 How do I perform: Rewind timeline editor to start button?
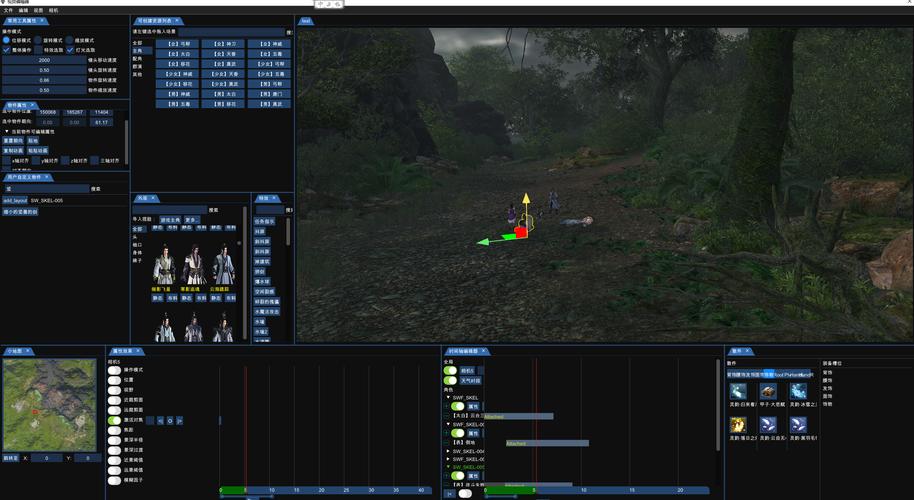pyautogui.click(x=449, y=494)
